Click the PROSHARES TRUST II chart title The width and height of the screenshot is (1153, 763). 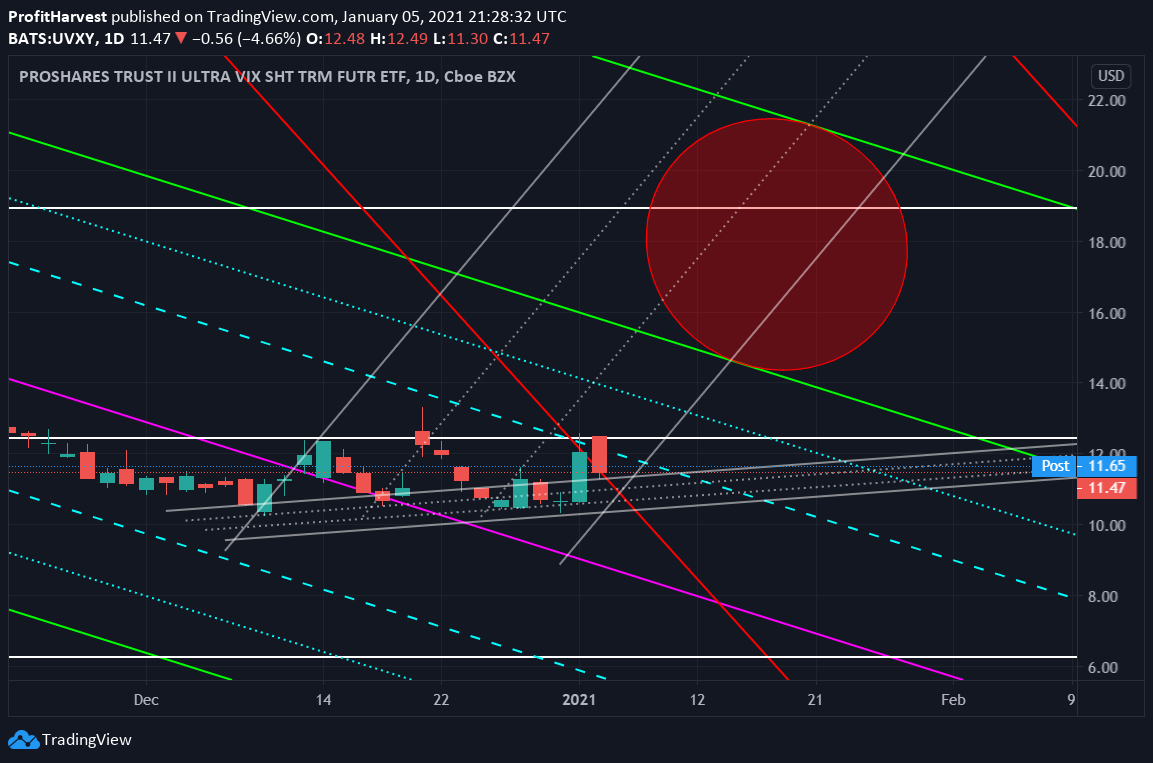click(267, 76)
